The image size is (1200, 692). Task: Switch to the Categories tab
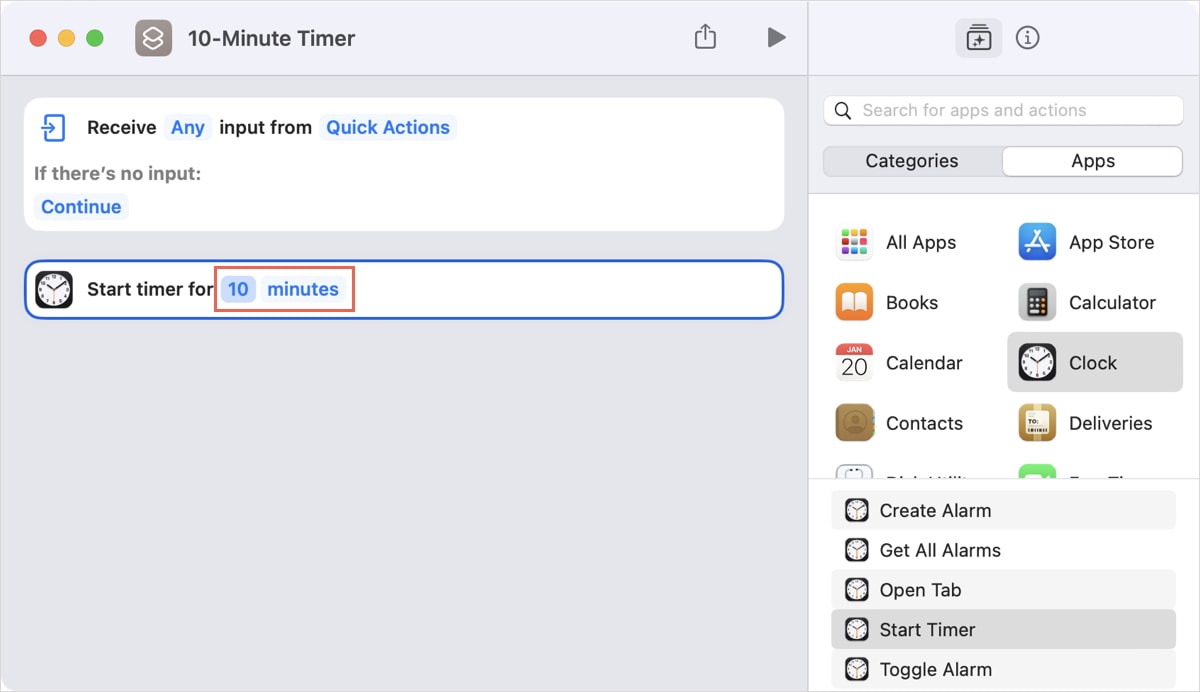[x=913, y=160]
